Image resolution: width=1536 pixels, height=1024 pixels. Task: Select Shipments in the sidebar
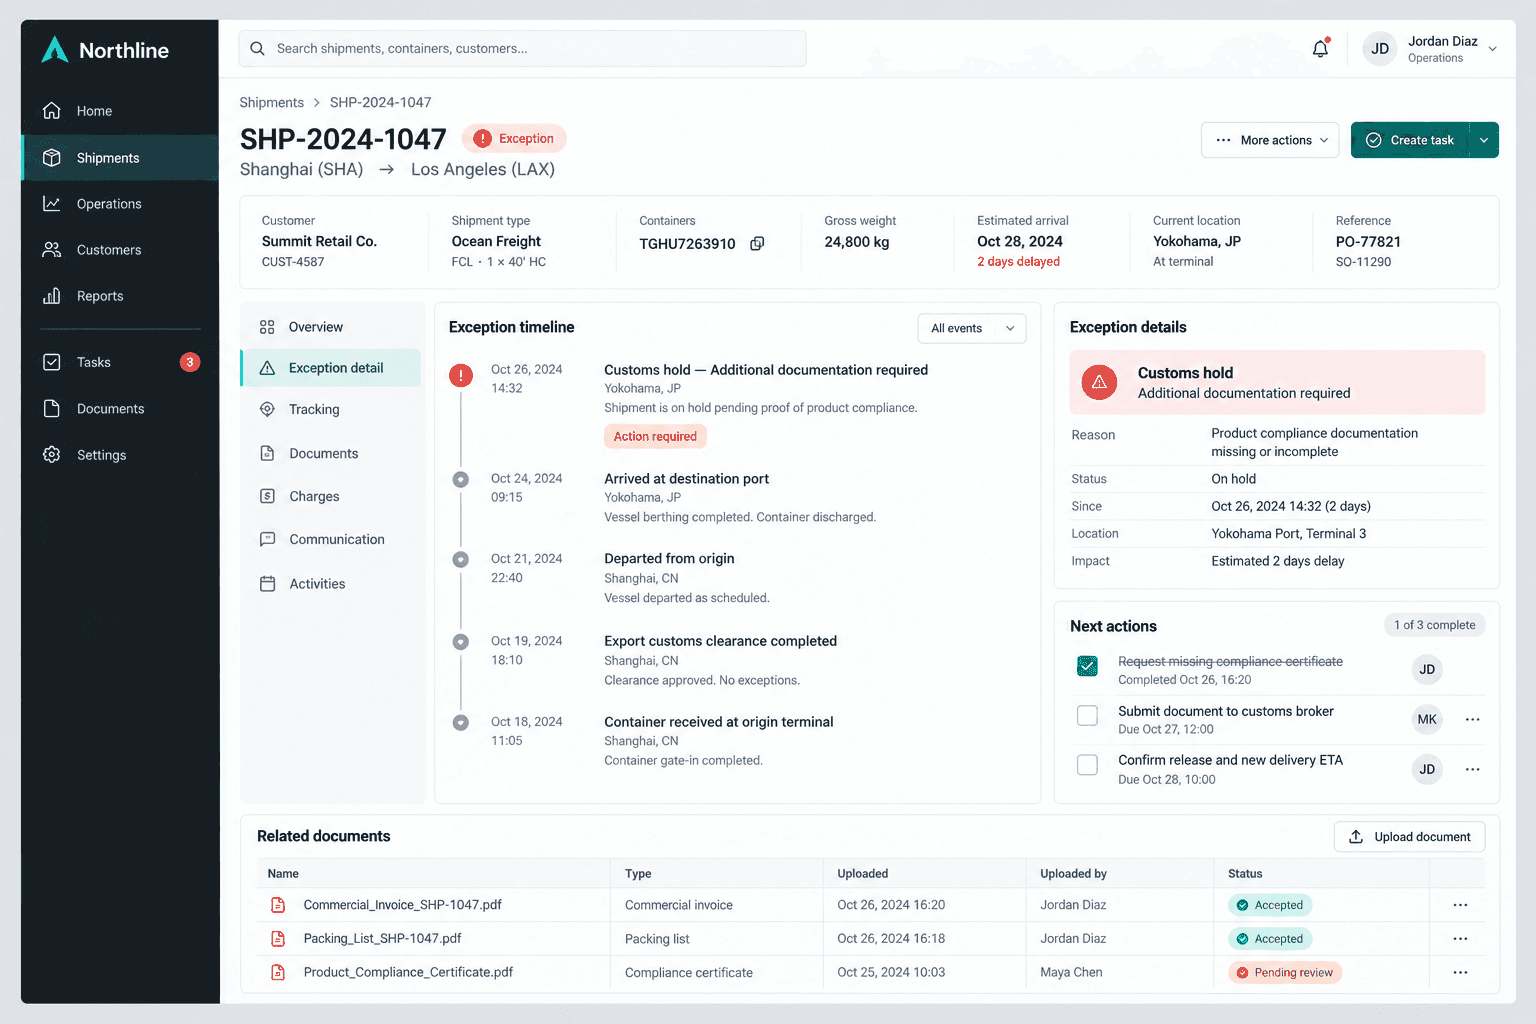pos(120,158)
